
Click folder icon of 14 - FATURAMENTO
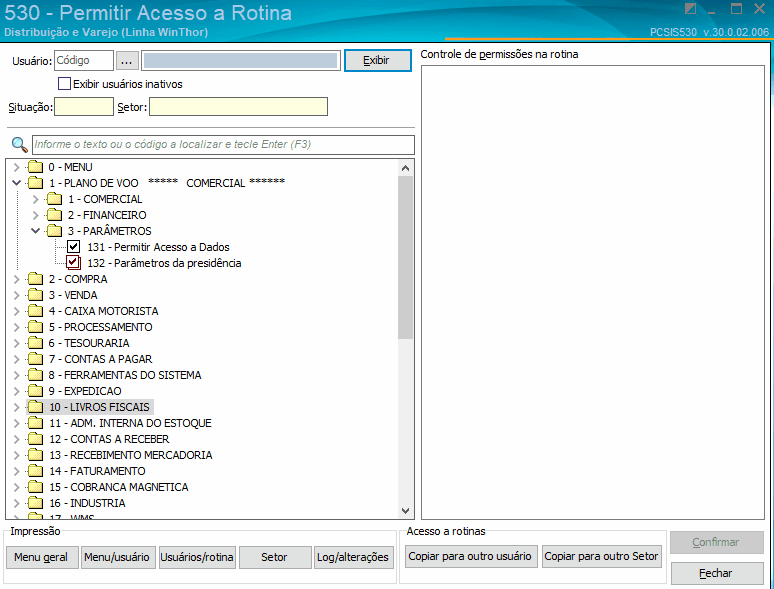36,471
